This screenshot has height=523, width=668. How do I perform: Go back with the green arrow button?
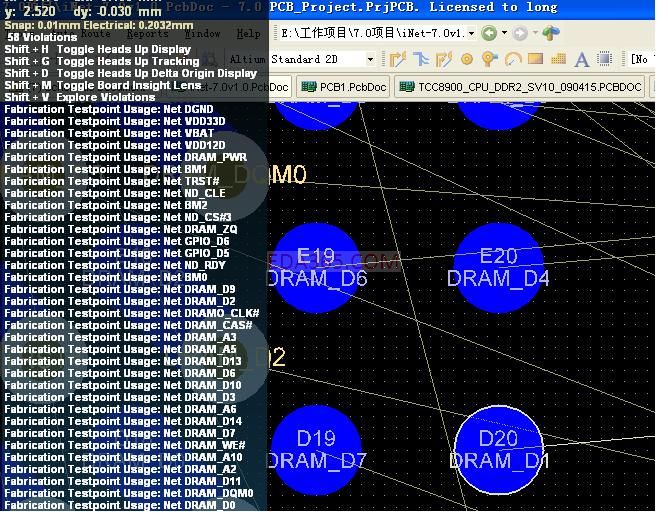(x=489, y=33)
